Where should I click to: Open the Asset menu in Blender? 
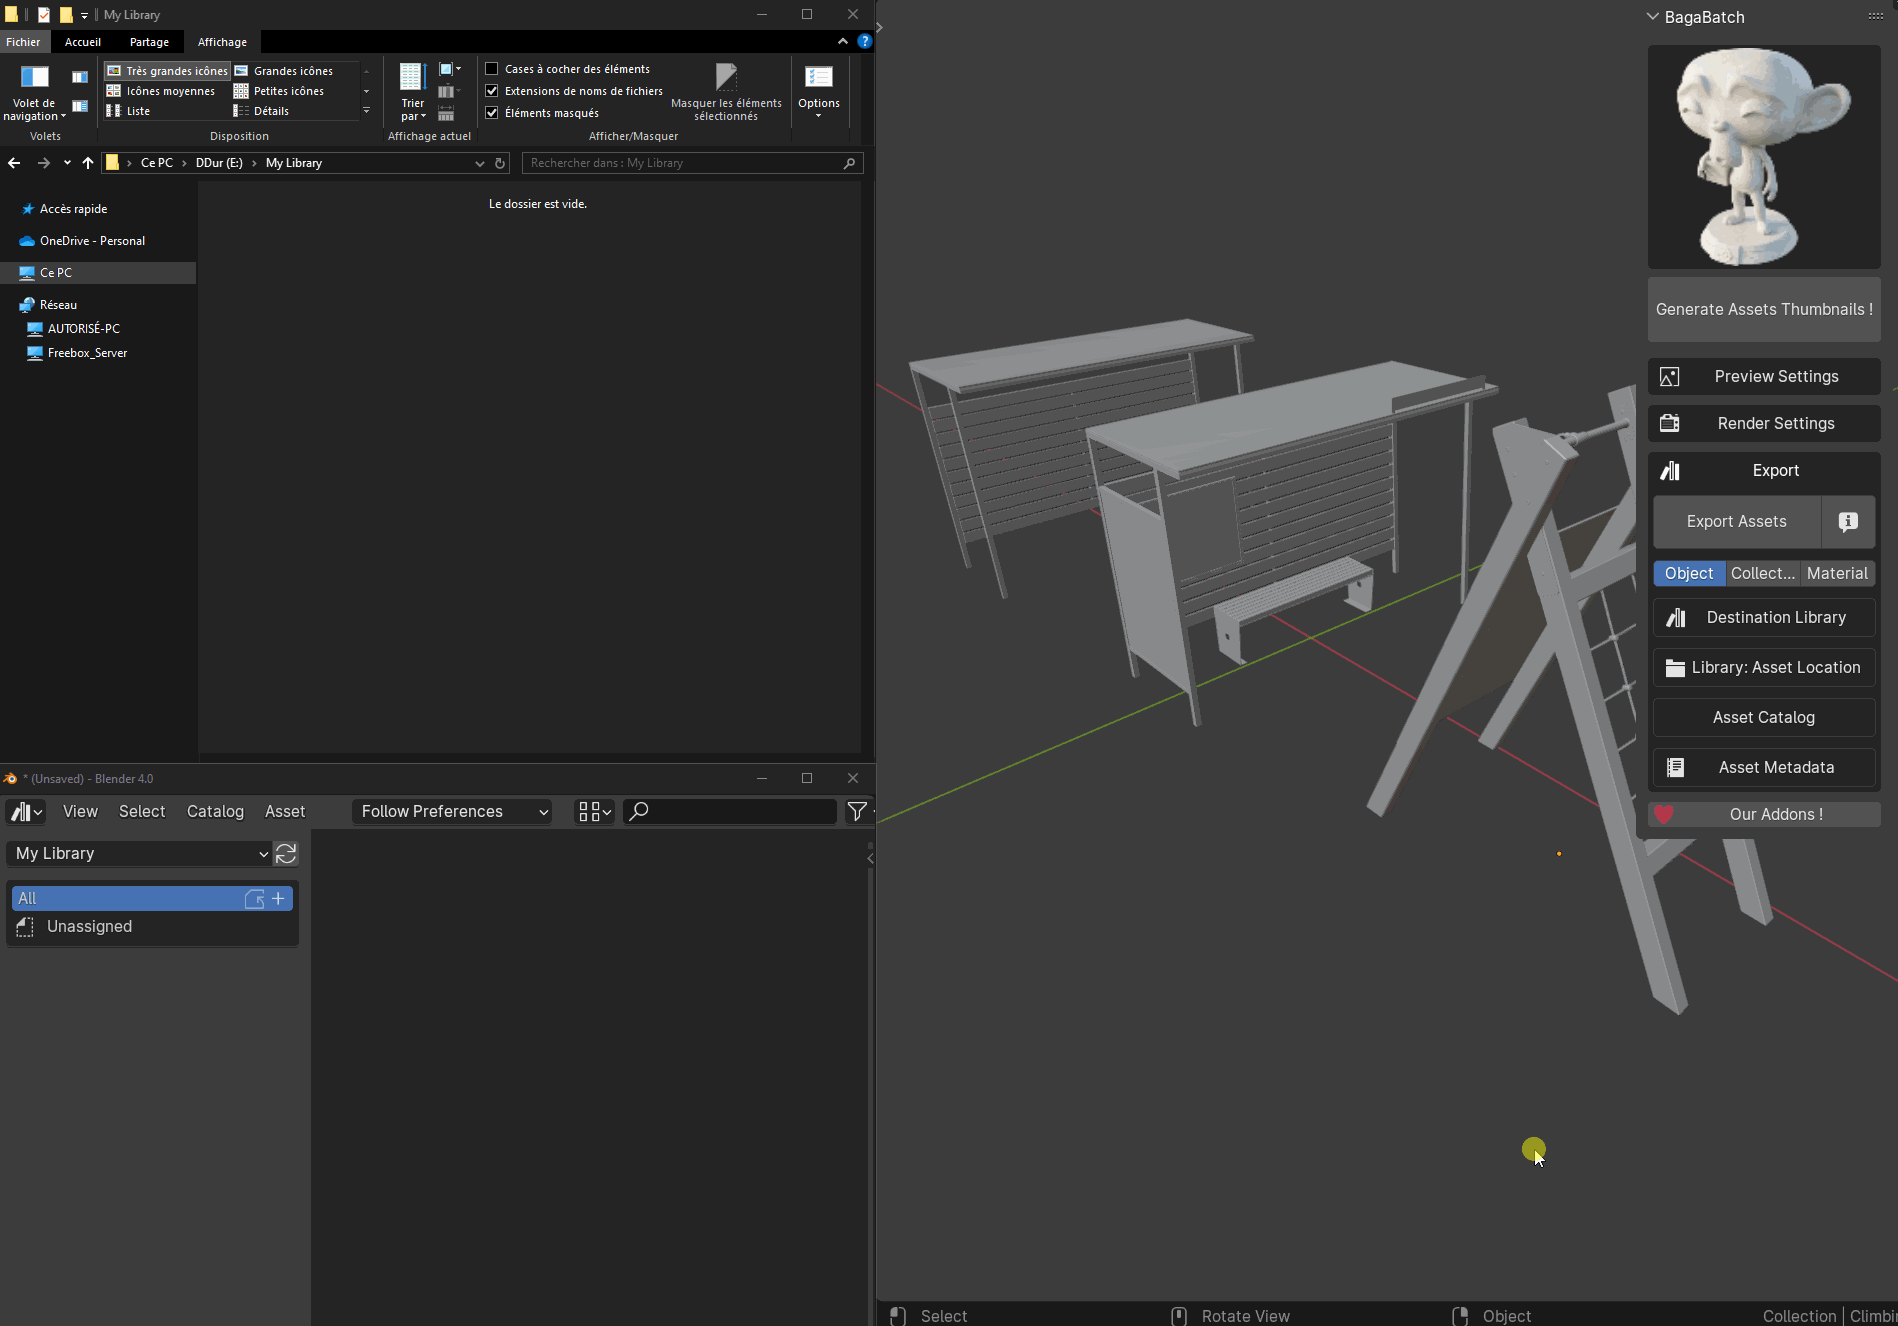coord(285,812)
